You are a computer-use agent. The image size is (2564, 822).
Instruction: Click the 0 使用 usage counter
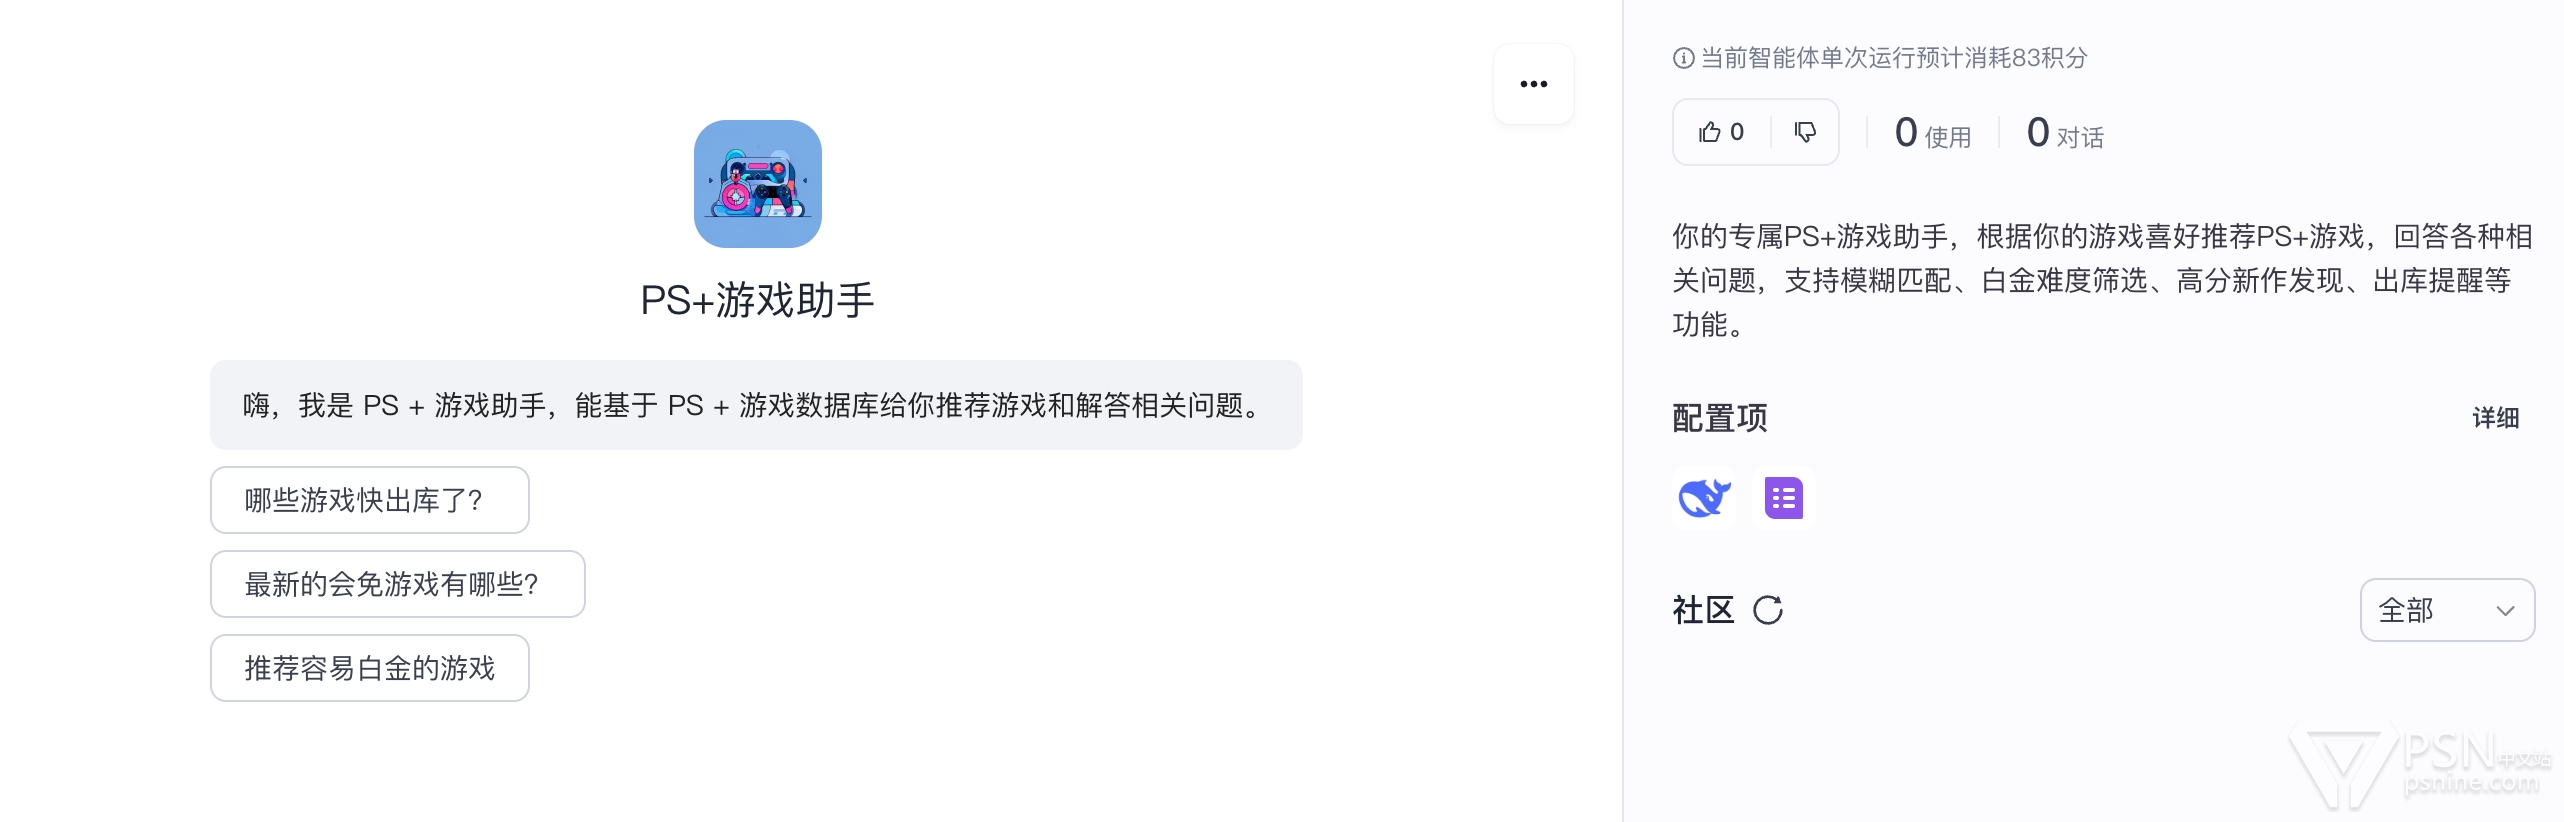tap(1932, 134)
